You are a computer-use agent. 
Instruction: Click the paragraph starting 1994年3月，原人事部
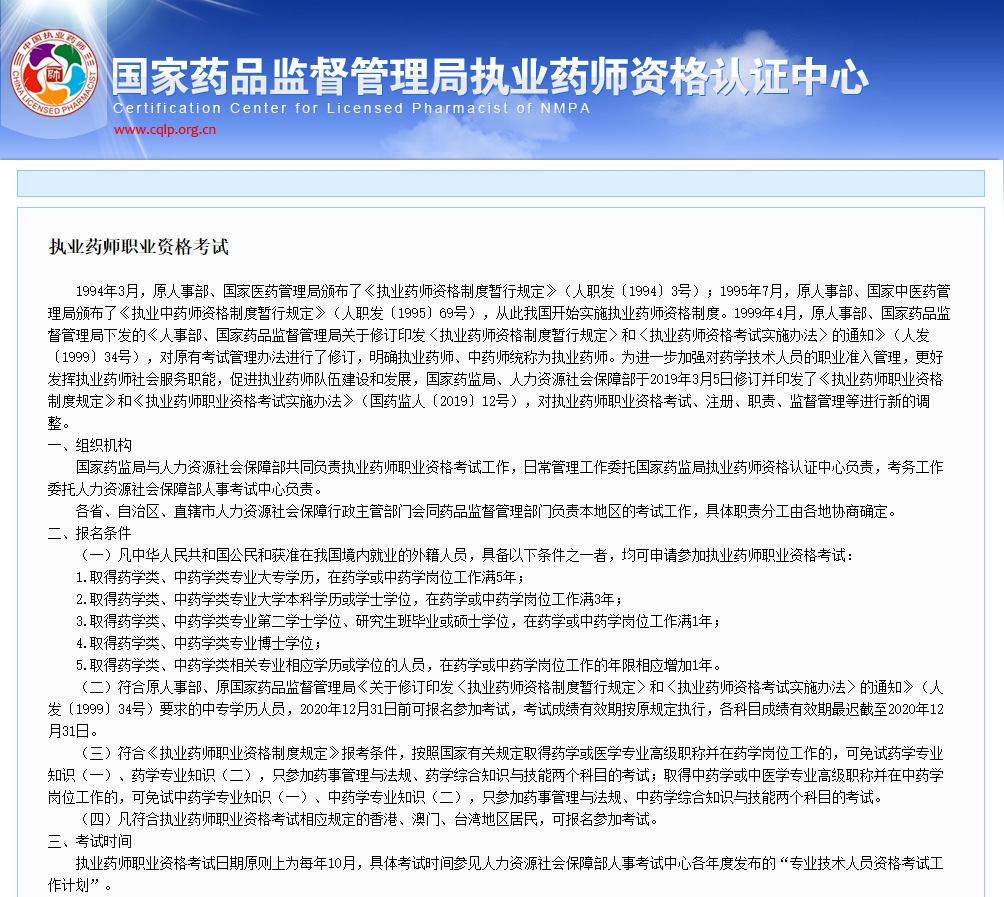499,357
